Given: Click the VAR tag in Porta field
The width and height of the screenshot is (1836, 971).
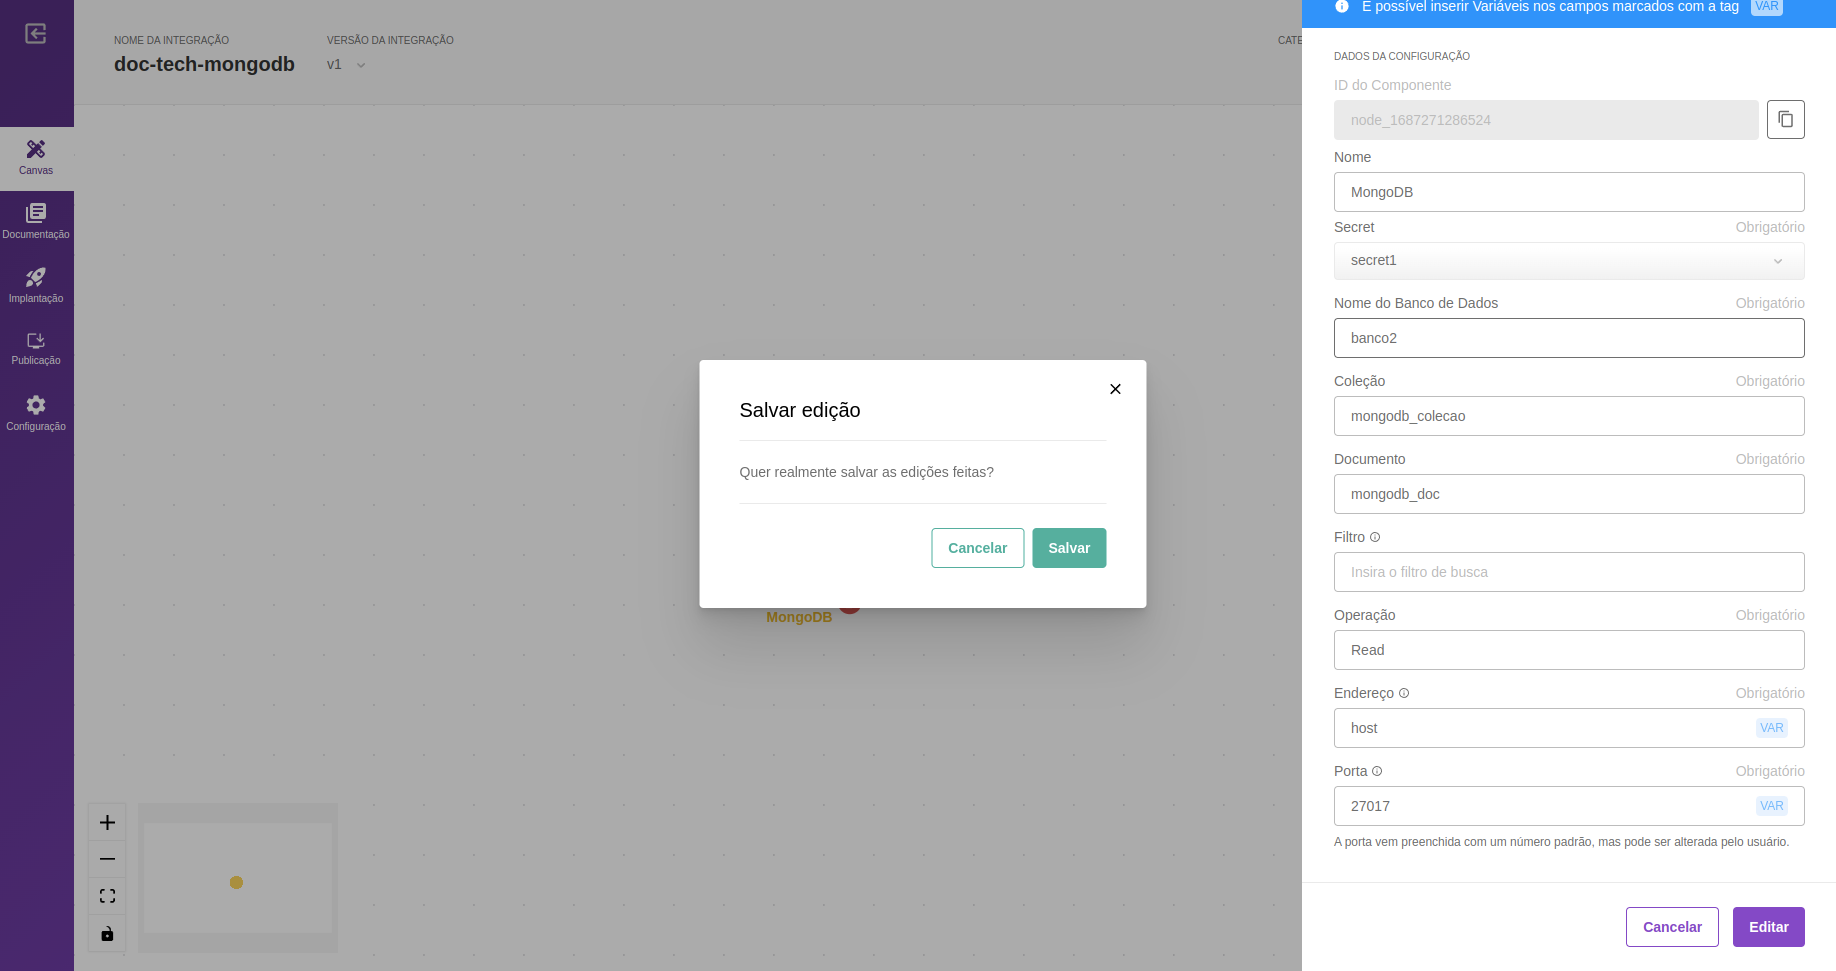Looking at the screenshot, I should click(x=1771, y=806).
